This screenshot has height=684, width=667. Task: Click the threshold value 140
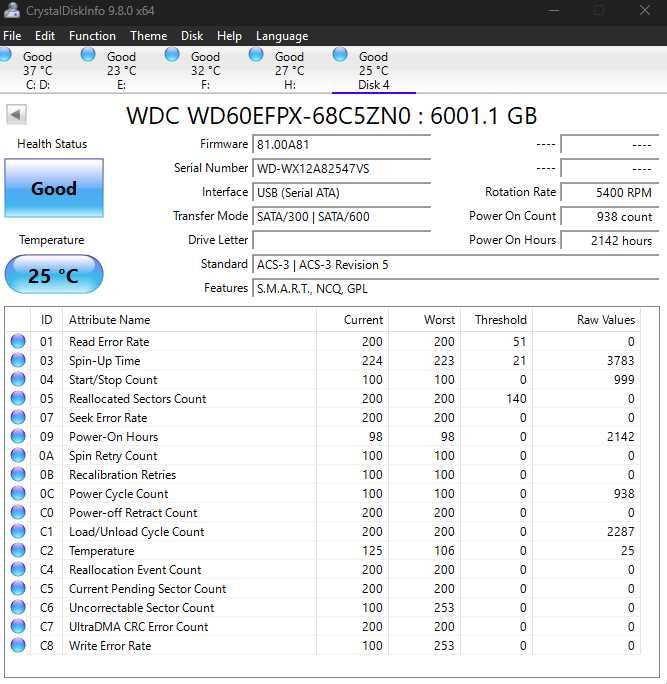tap(516, 399)
